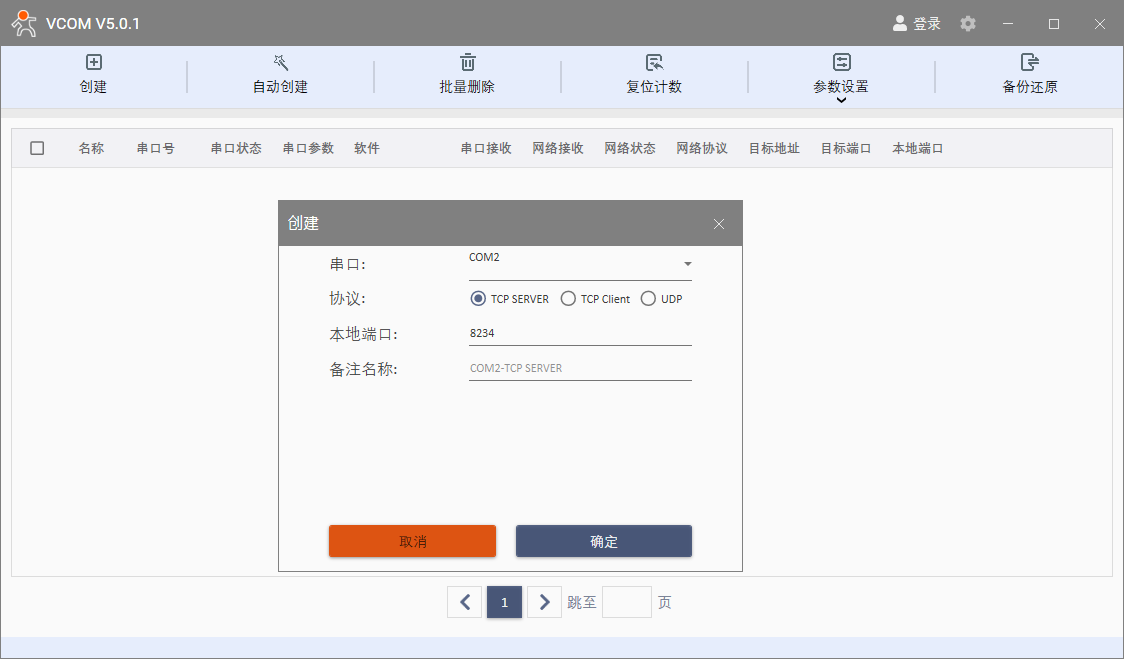Image resolution: width=1124 pixels, height=659 pixels.
Task: Click the 创建 (Create) toolbar icon
Action: point(94,63)
